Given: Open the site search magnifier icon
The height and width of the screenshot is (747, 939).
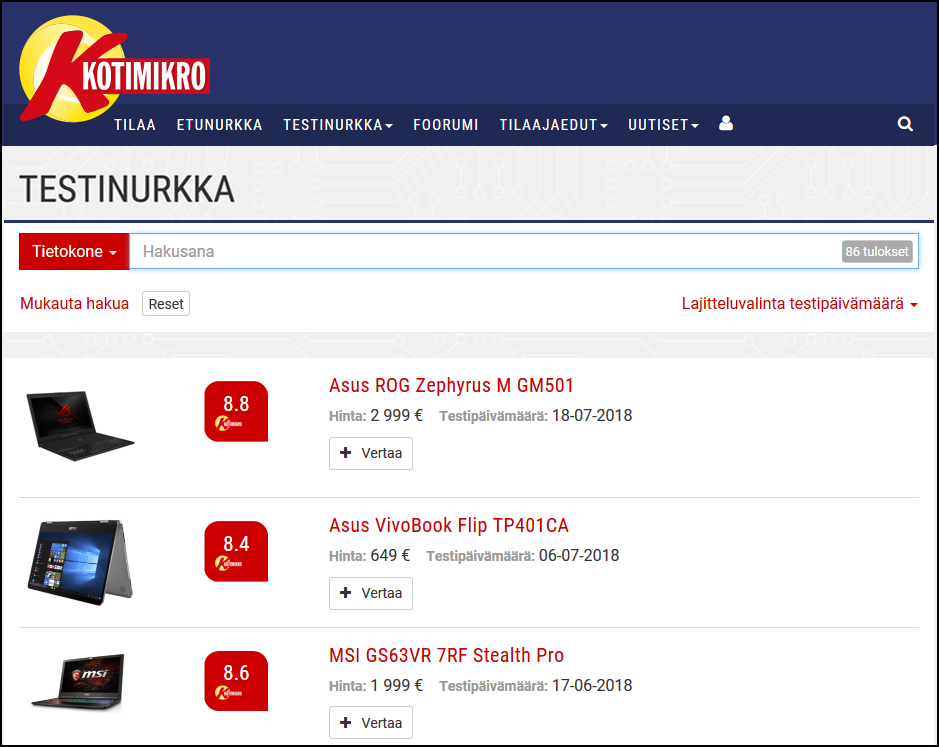Looking at the screenshot, I should pyautogui.click(x=904, y=124).
